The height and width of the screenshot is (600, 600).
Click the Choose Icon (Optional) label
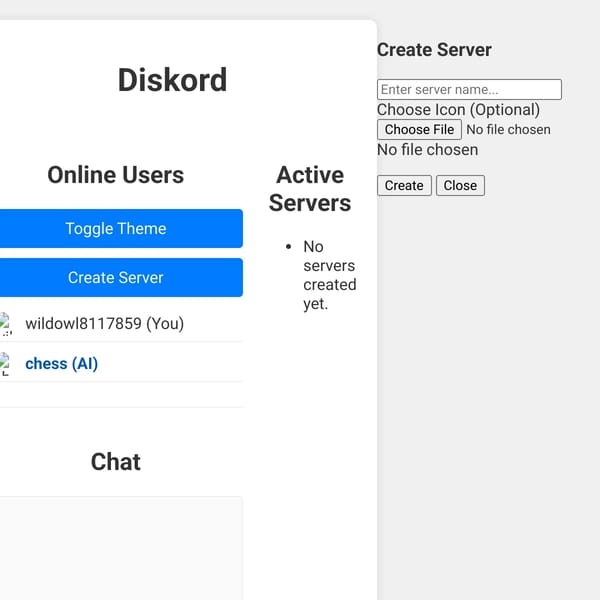458,110
